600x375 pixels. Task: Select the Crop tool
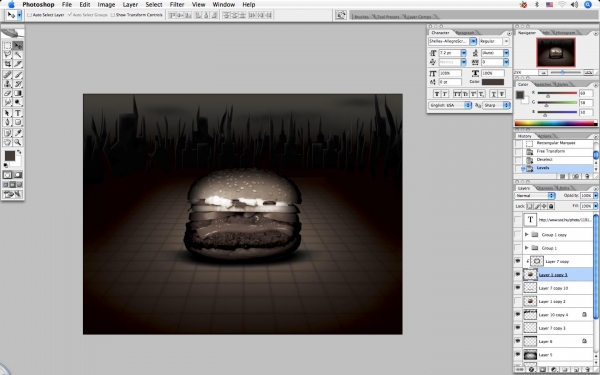point(7,64)
